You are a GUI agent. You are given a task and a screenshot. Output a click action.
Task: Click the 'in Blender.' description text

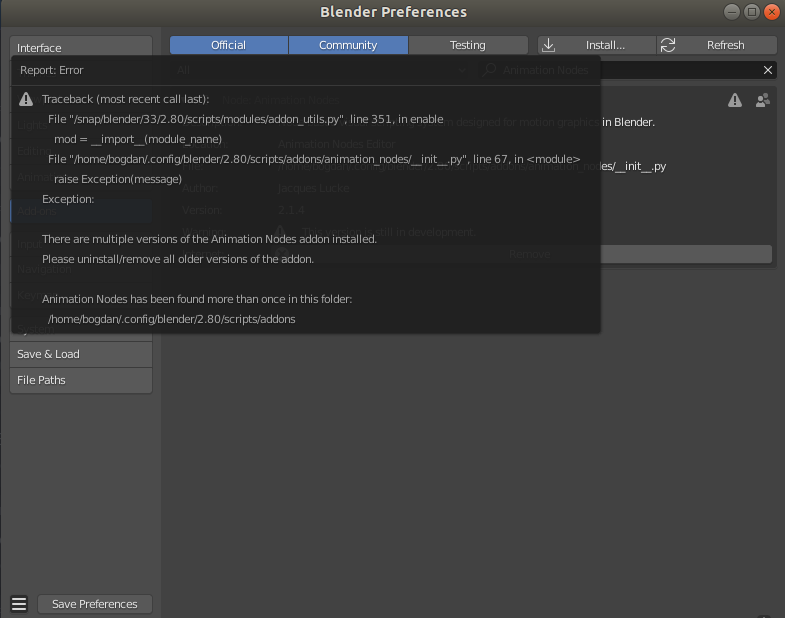pos(628,122)
